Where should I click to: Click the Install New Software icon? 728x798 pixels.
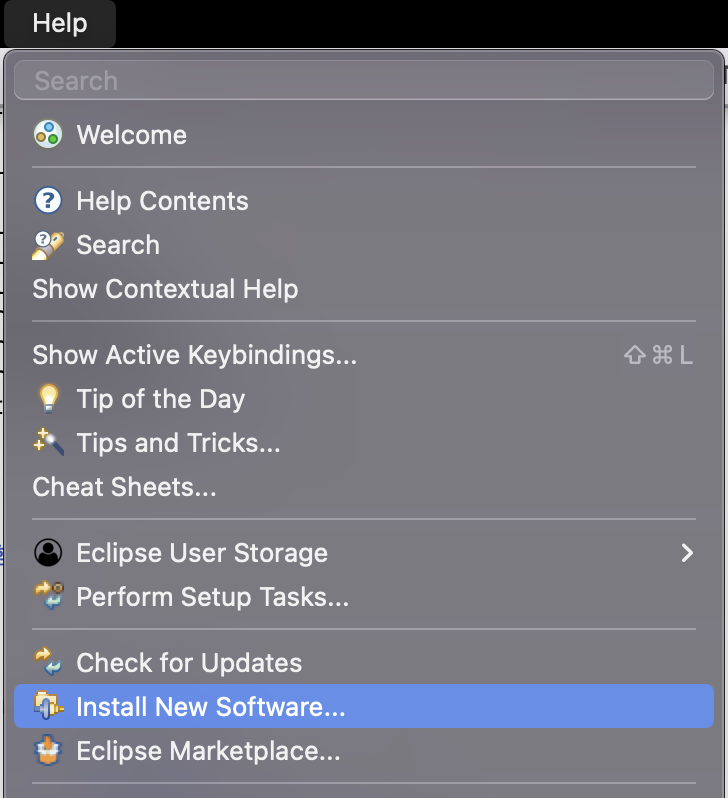tap(48, 707)
